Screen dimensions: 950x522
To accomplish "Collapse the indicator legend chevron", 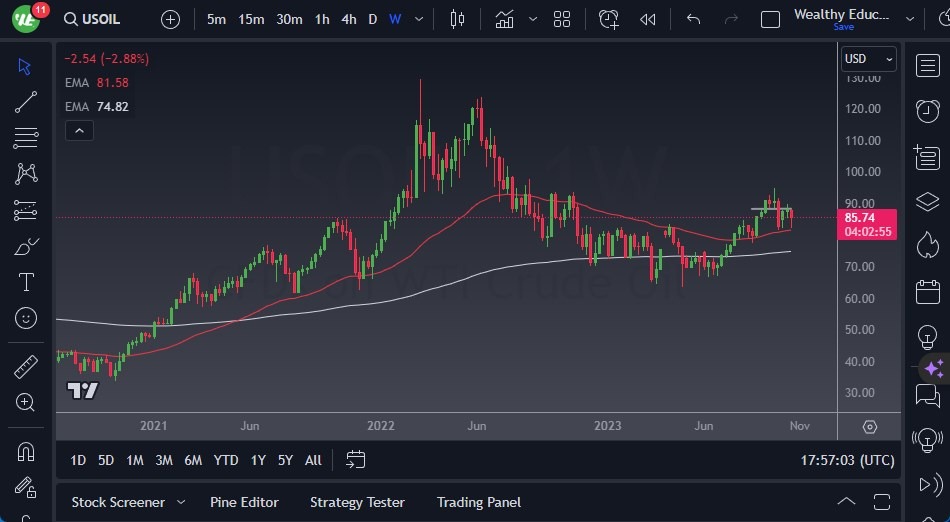I will (78, 130).
